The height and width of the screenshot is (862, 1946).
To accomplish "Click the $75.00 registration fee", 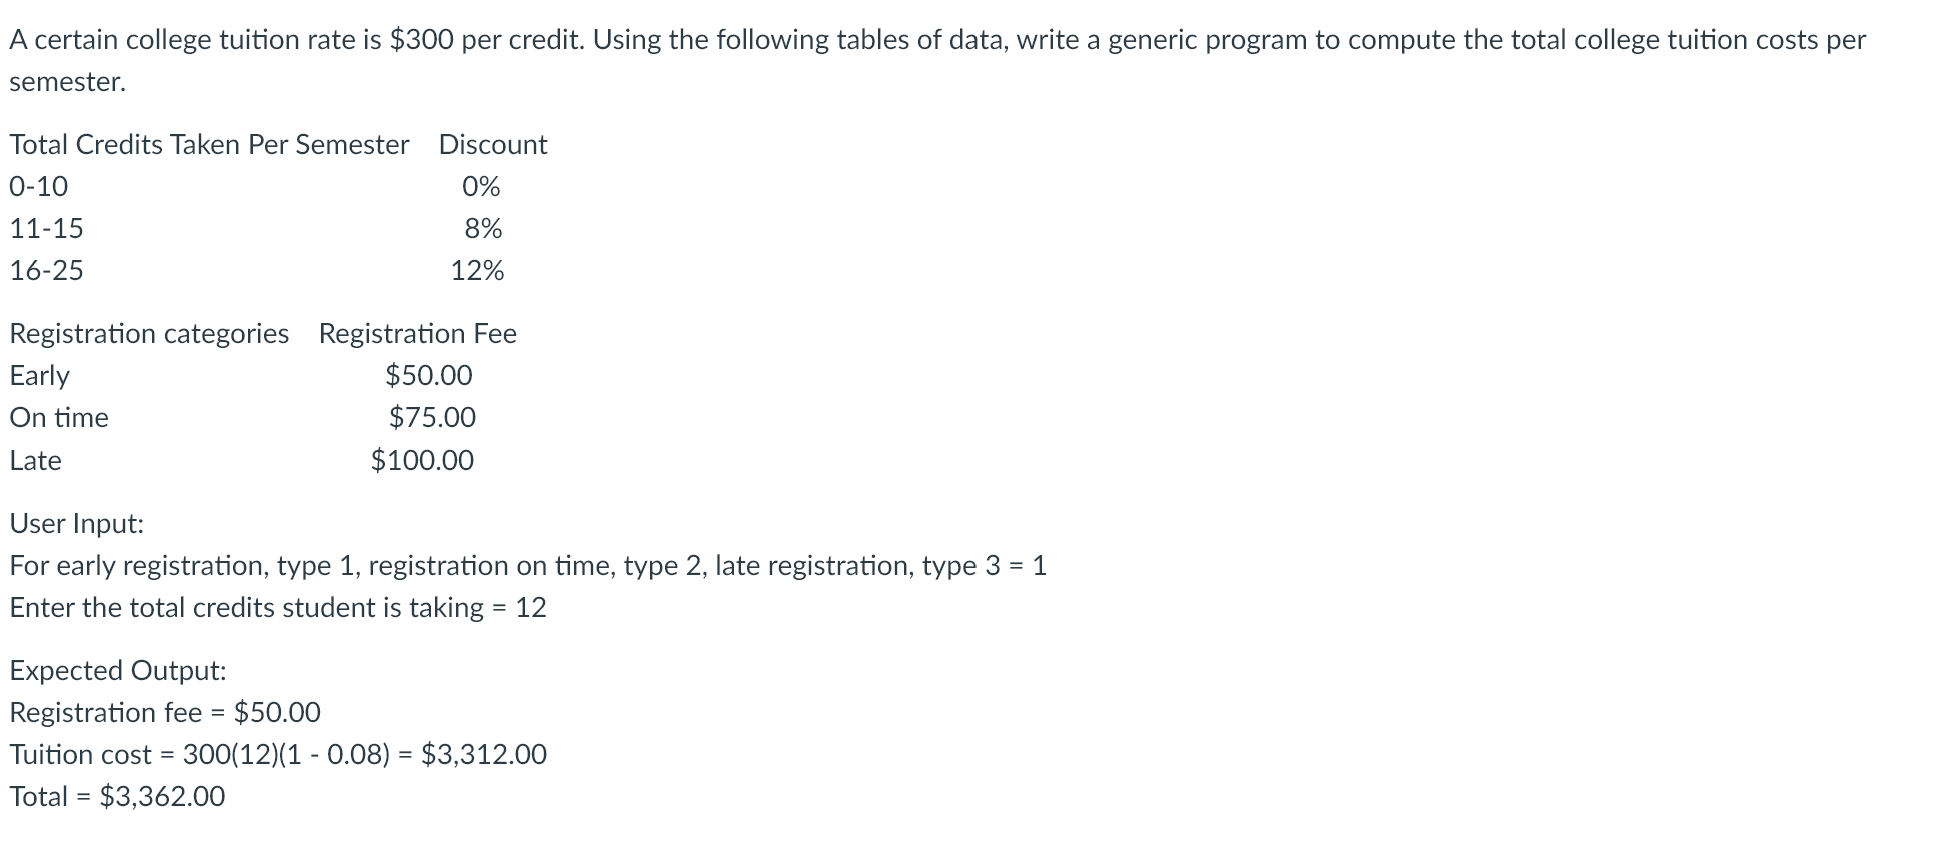I will click(x=432, y=417).
